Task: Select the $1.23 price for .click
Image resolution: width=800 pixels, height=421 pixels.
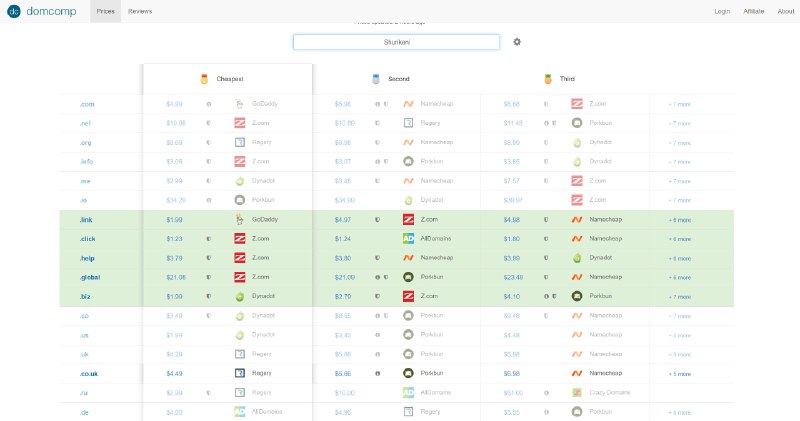Action: point(175,239)
